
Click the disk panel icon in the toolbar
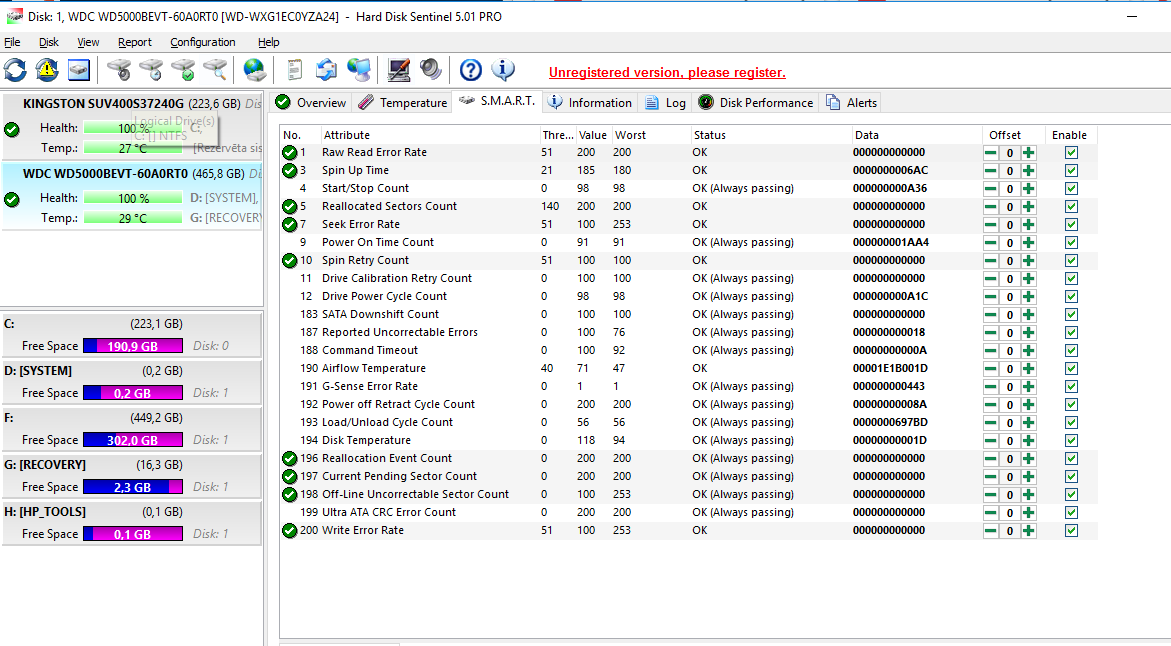pos(78,70)
